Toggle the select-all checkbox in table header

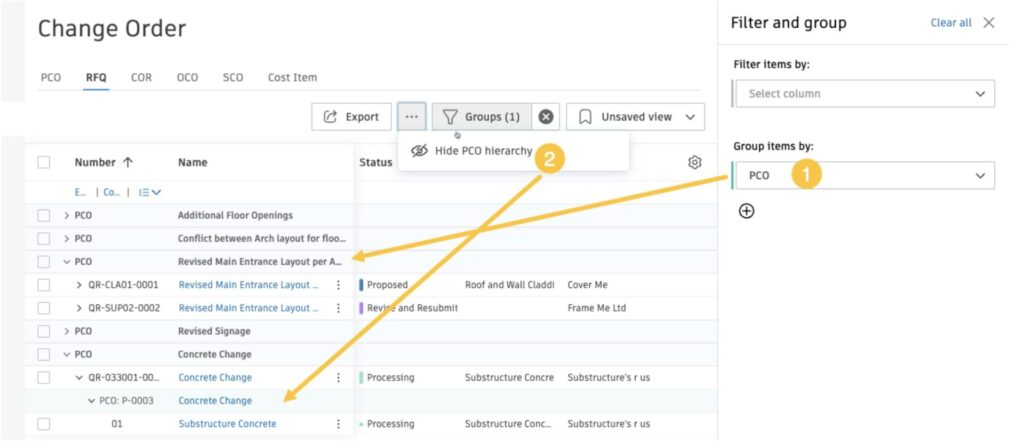pyautogui.click(x=44, y=162)
